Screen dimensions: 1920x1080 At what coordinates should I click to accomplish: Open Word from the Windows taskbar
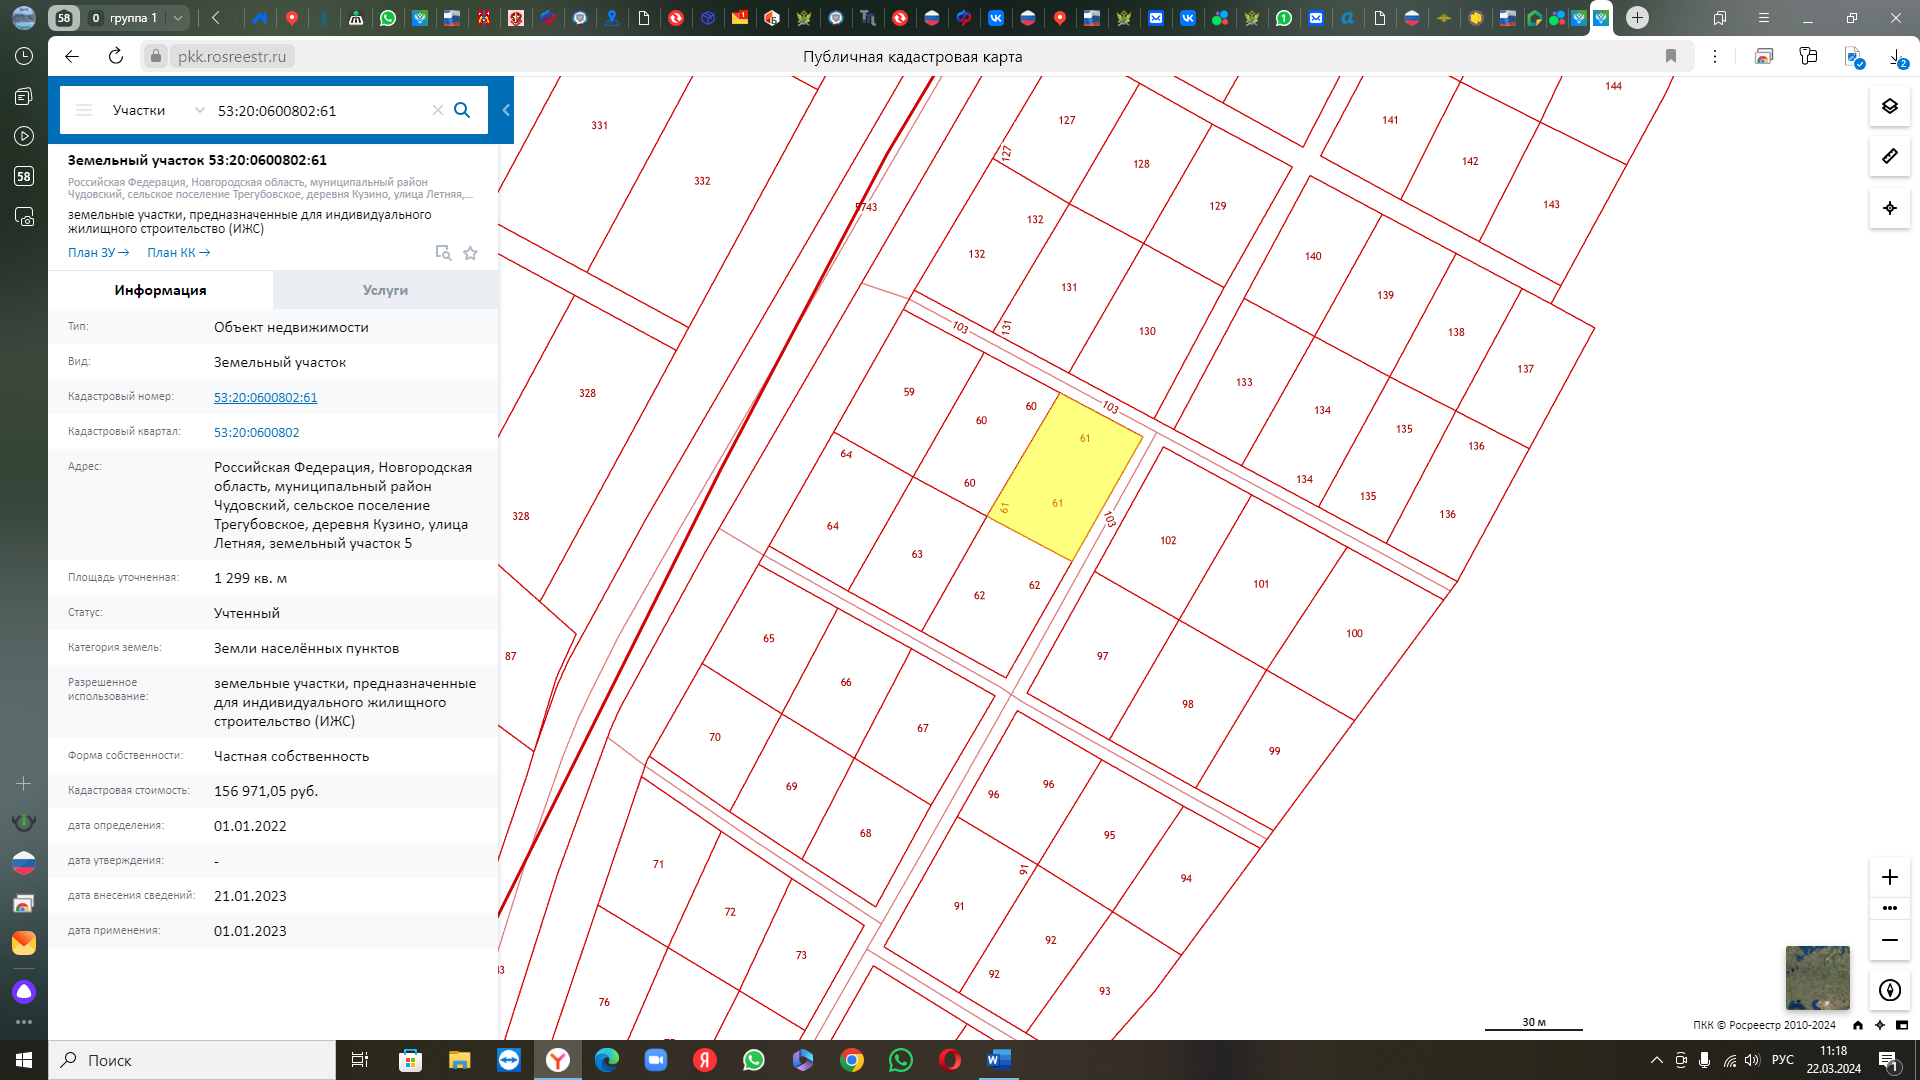[x=998, y=1060]
